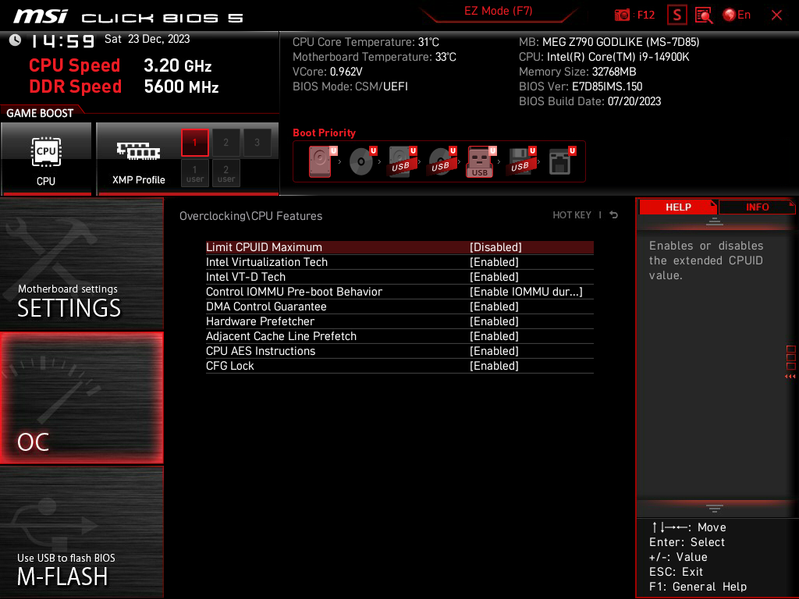
Task: Click the back arrow beside HOT KEY
Action: coord(614,215)
